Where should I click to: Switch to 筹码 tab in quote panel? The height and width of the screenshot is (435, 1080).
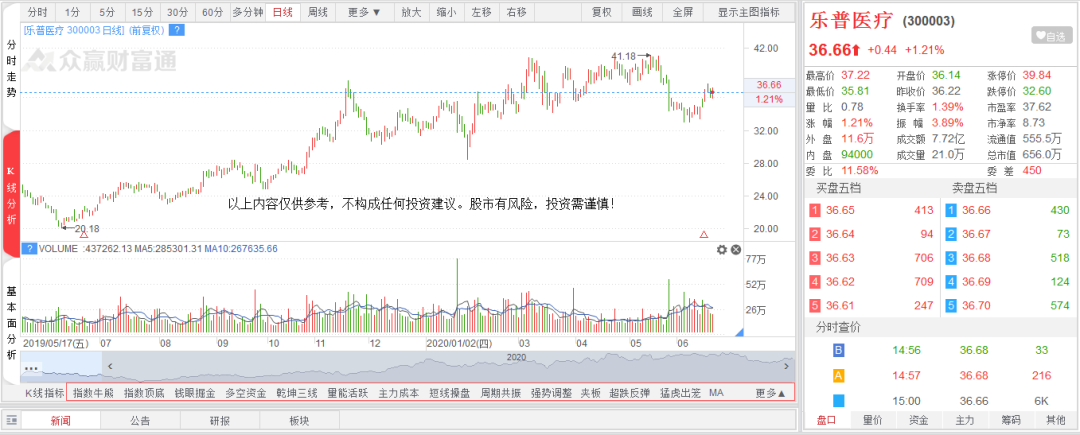coord(1010,421)
